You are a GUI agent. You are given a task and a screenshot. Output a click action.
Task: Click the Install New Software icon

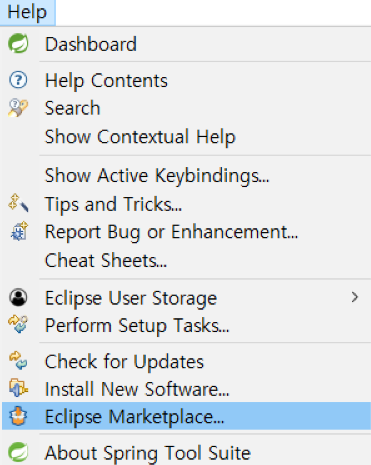coord(18,388)
